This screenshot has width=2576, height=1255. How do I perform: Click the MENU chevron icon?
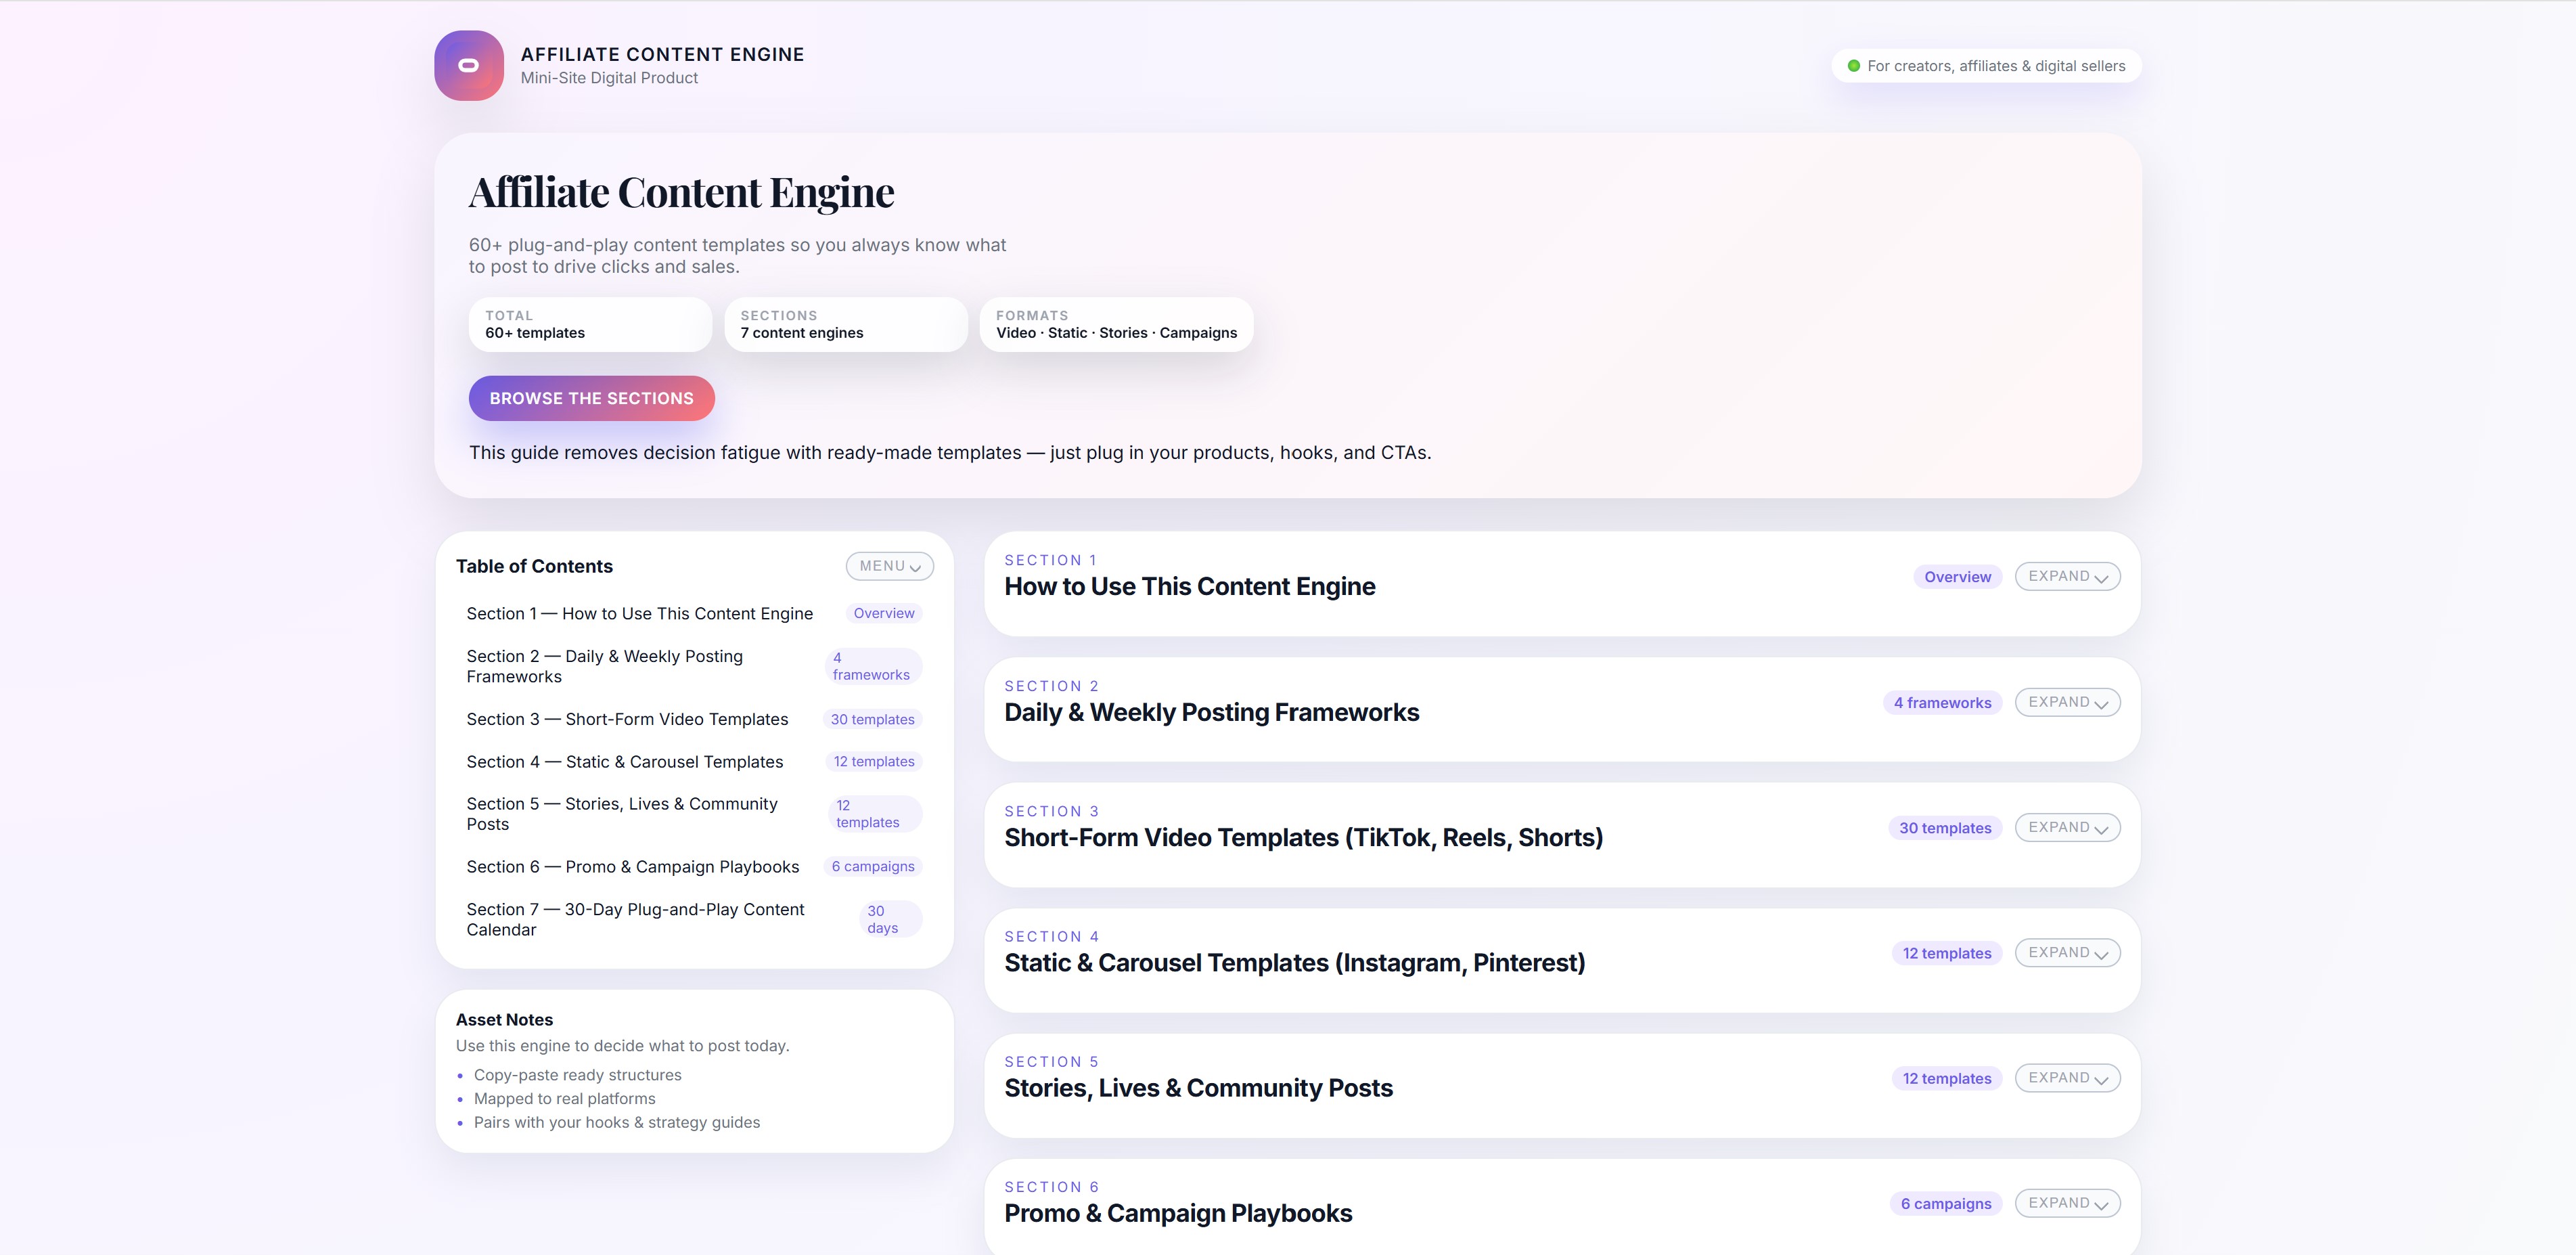[916, 567]
